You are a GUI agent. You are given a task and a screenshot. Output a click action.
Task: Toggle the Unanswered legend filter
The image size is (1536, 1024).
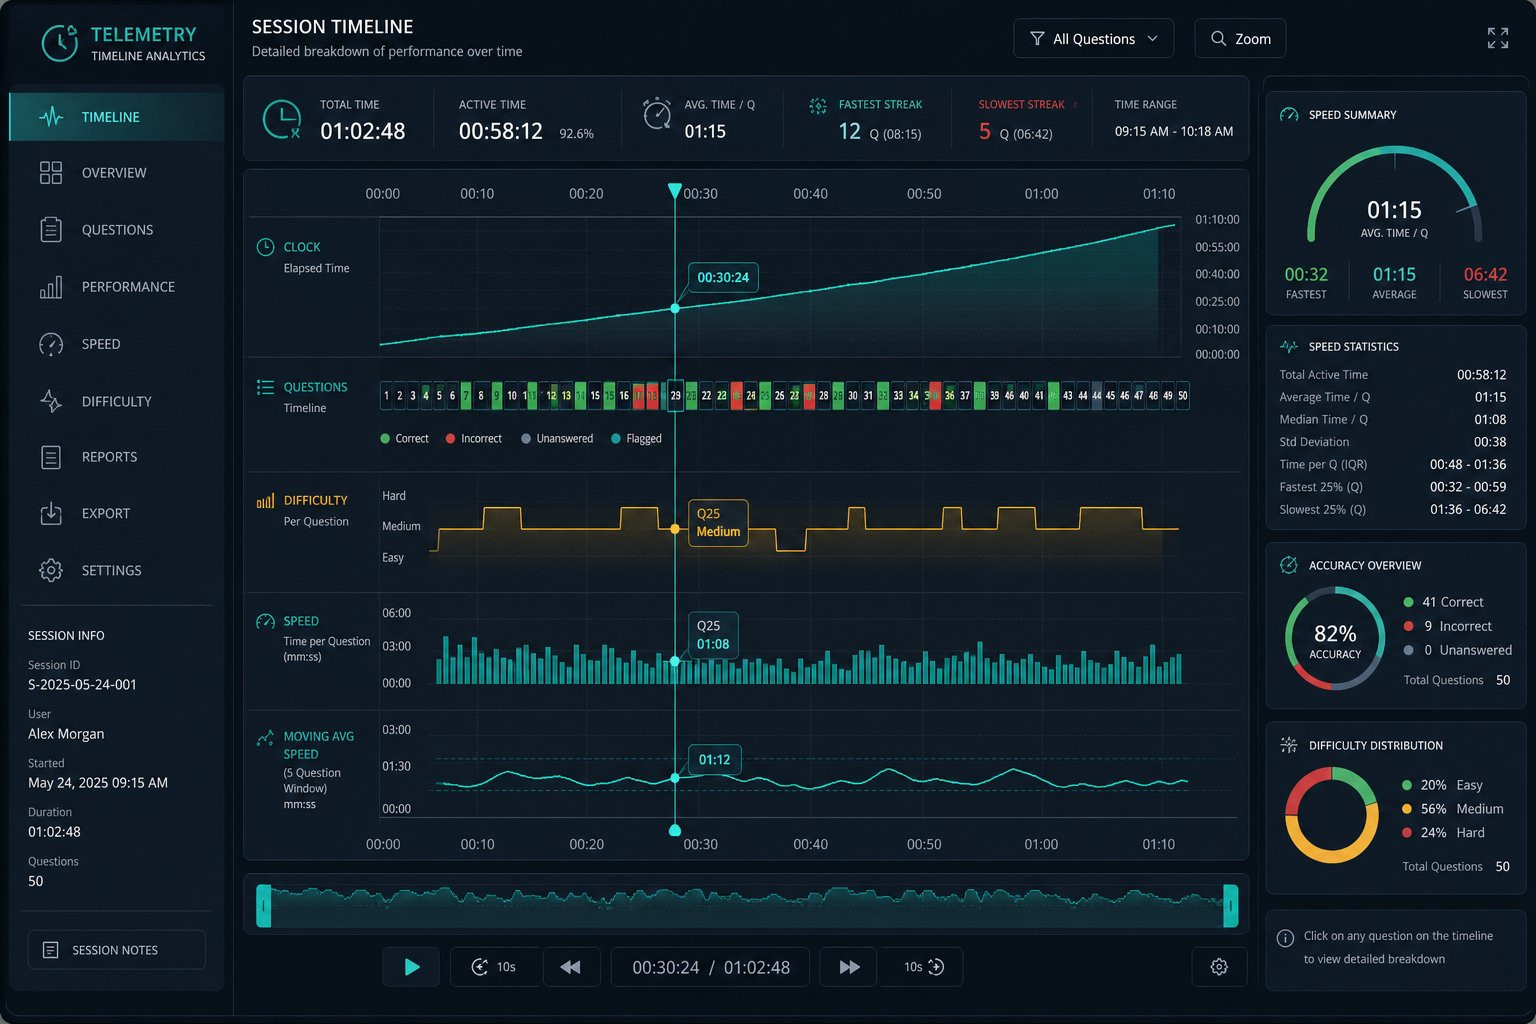click(x=557, y=438)
